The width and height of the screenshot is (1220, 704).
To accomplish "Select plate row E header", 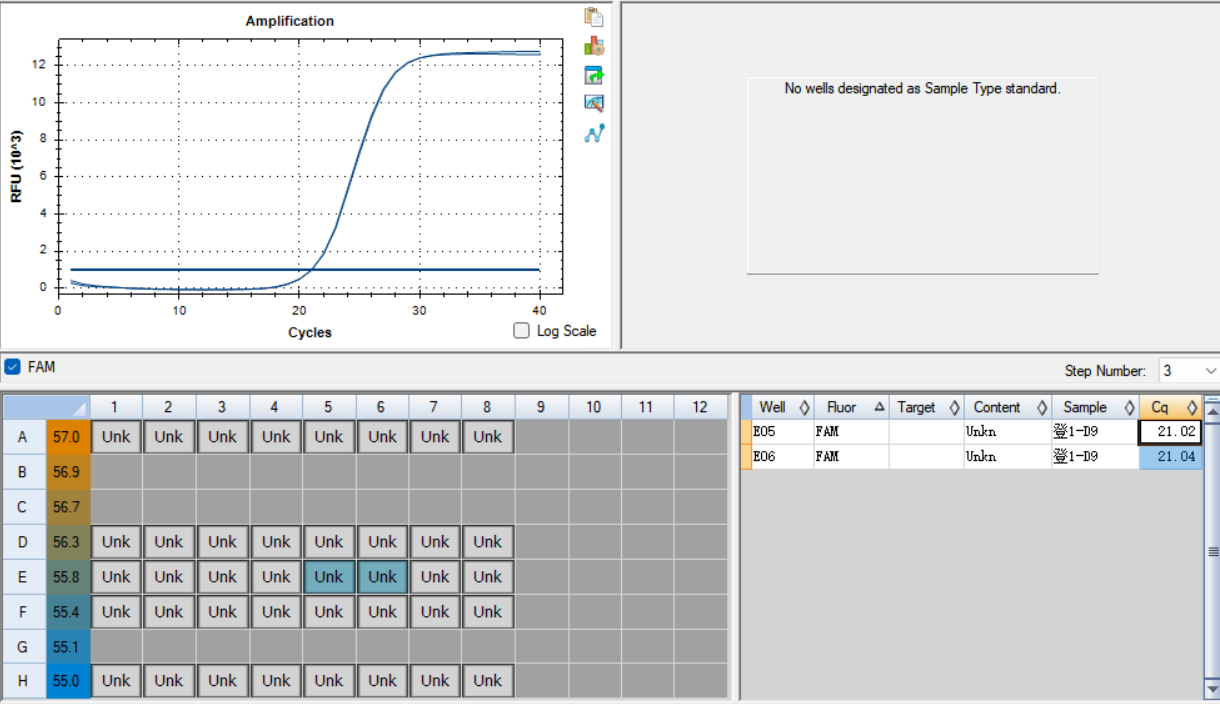I will (x=24, y=577).
